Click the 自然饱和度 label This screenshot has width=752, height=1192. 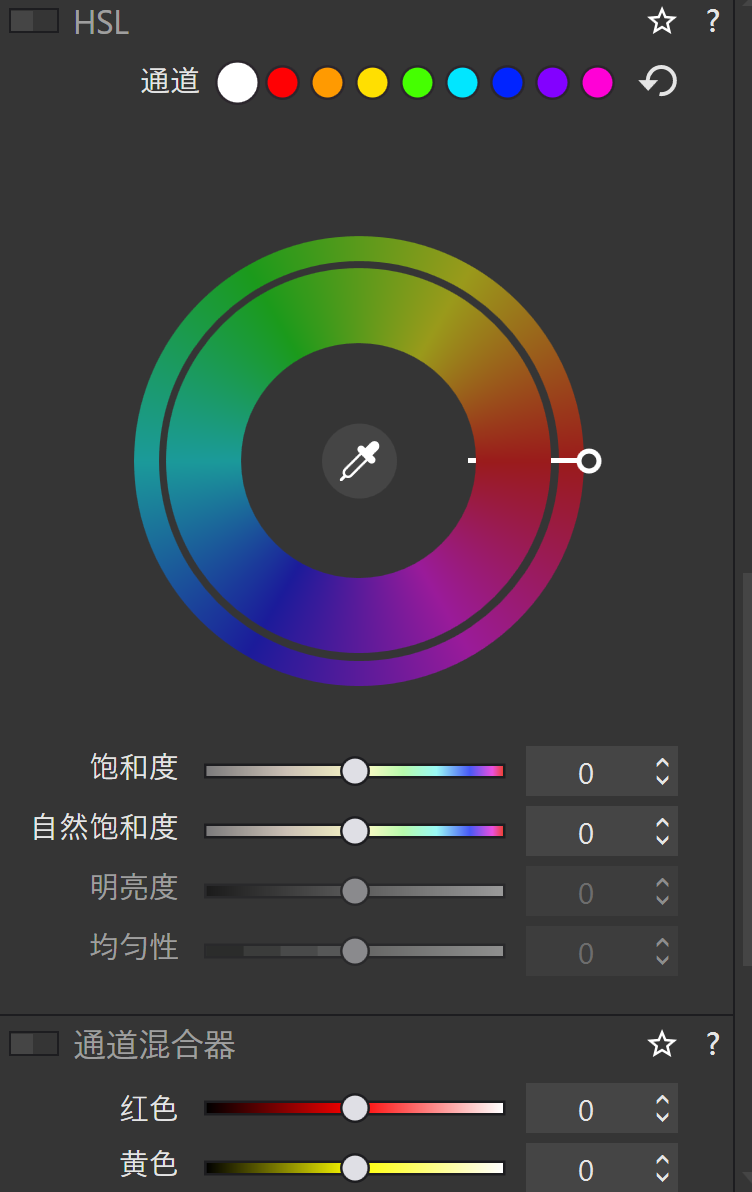pyautogui.click(x=105, y=827)
